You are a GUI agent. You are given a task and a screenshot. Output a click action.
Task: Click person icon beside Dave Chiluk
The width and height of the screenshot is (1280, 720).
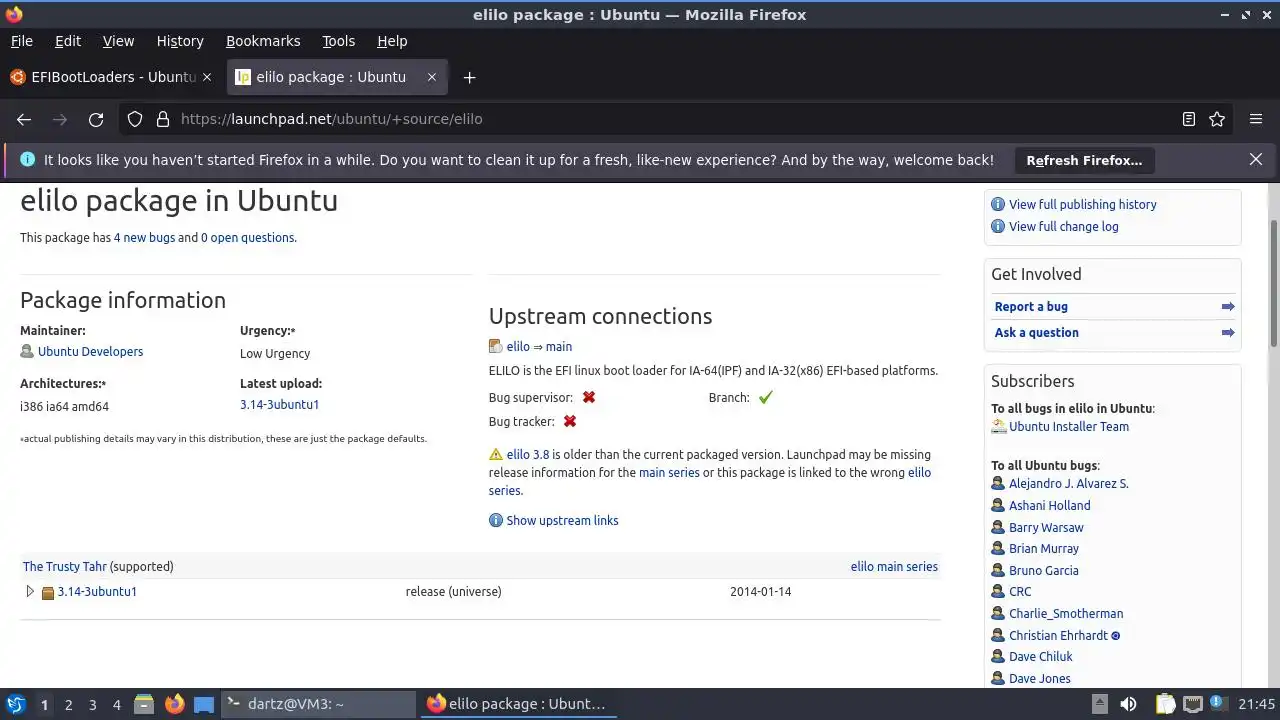click(998, 656)
